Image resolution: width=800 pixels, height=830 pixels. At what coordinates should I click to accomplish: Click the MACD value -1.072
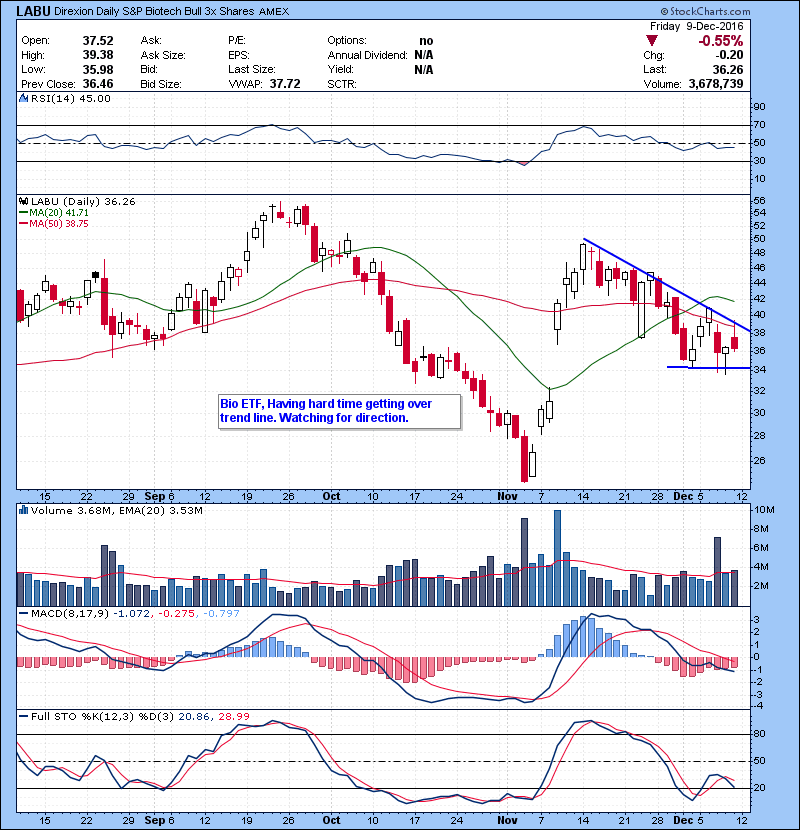tap(131, 614)
